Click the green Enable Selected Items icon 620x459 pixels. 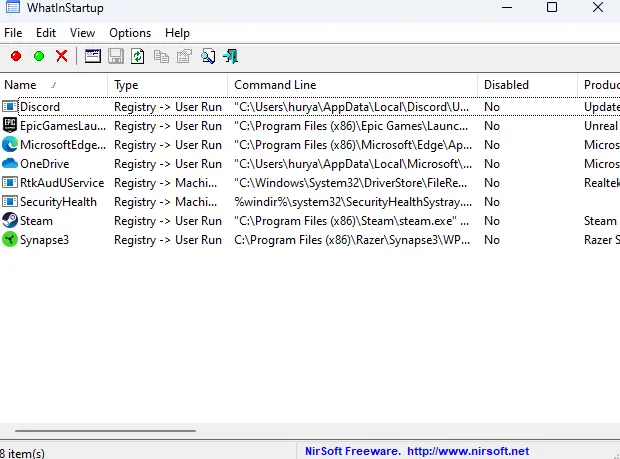(x=39, y=57)
